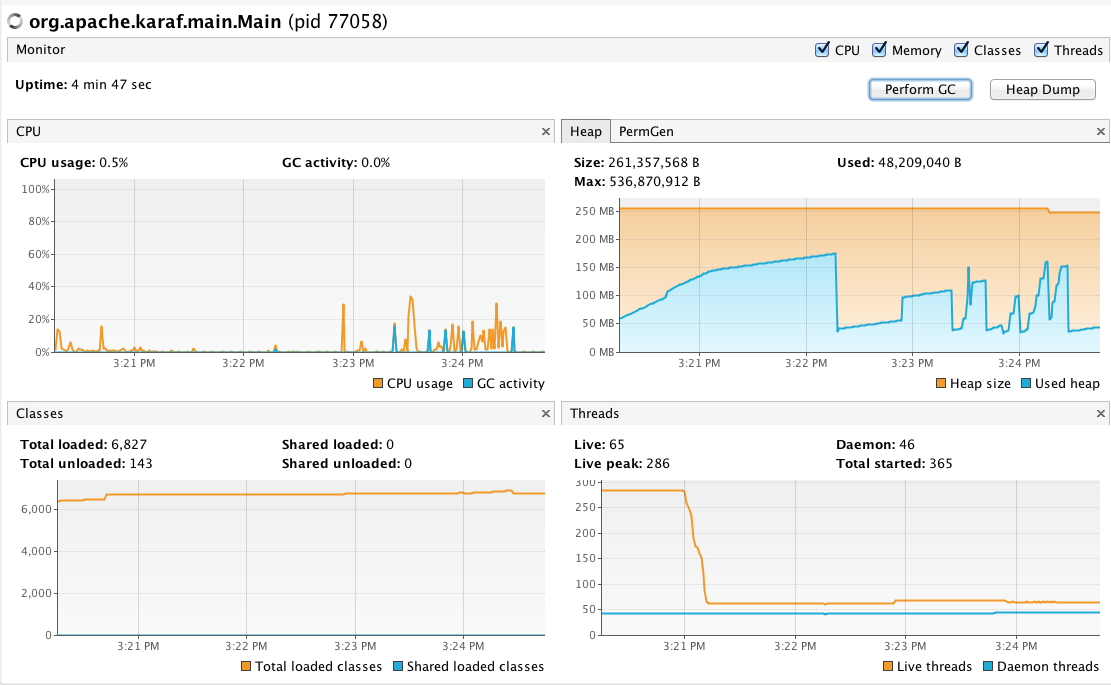The width and height of the screenshot is (1111, 685).
Task: Switch to the PermGen tab
Action: (x=645, y=132)
